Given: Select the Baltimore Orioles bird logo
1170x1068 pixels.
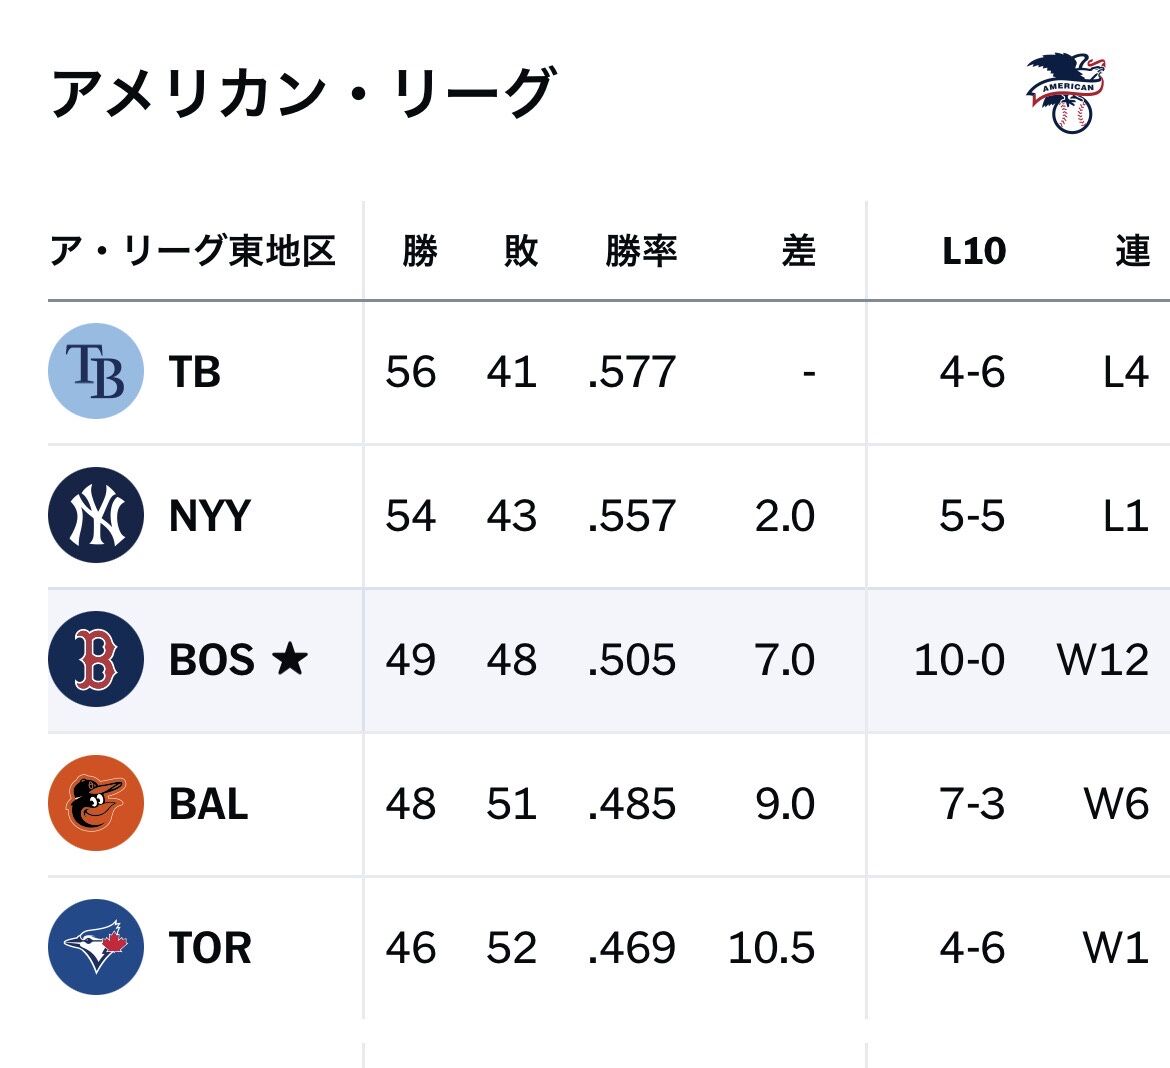Looking at the screenshot, I should pos(96,803).
